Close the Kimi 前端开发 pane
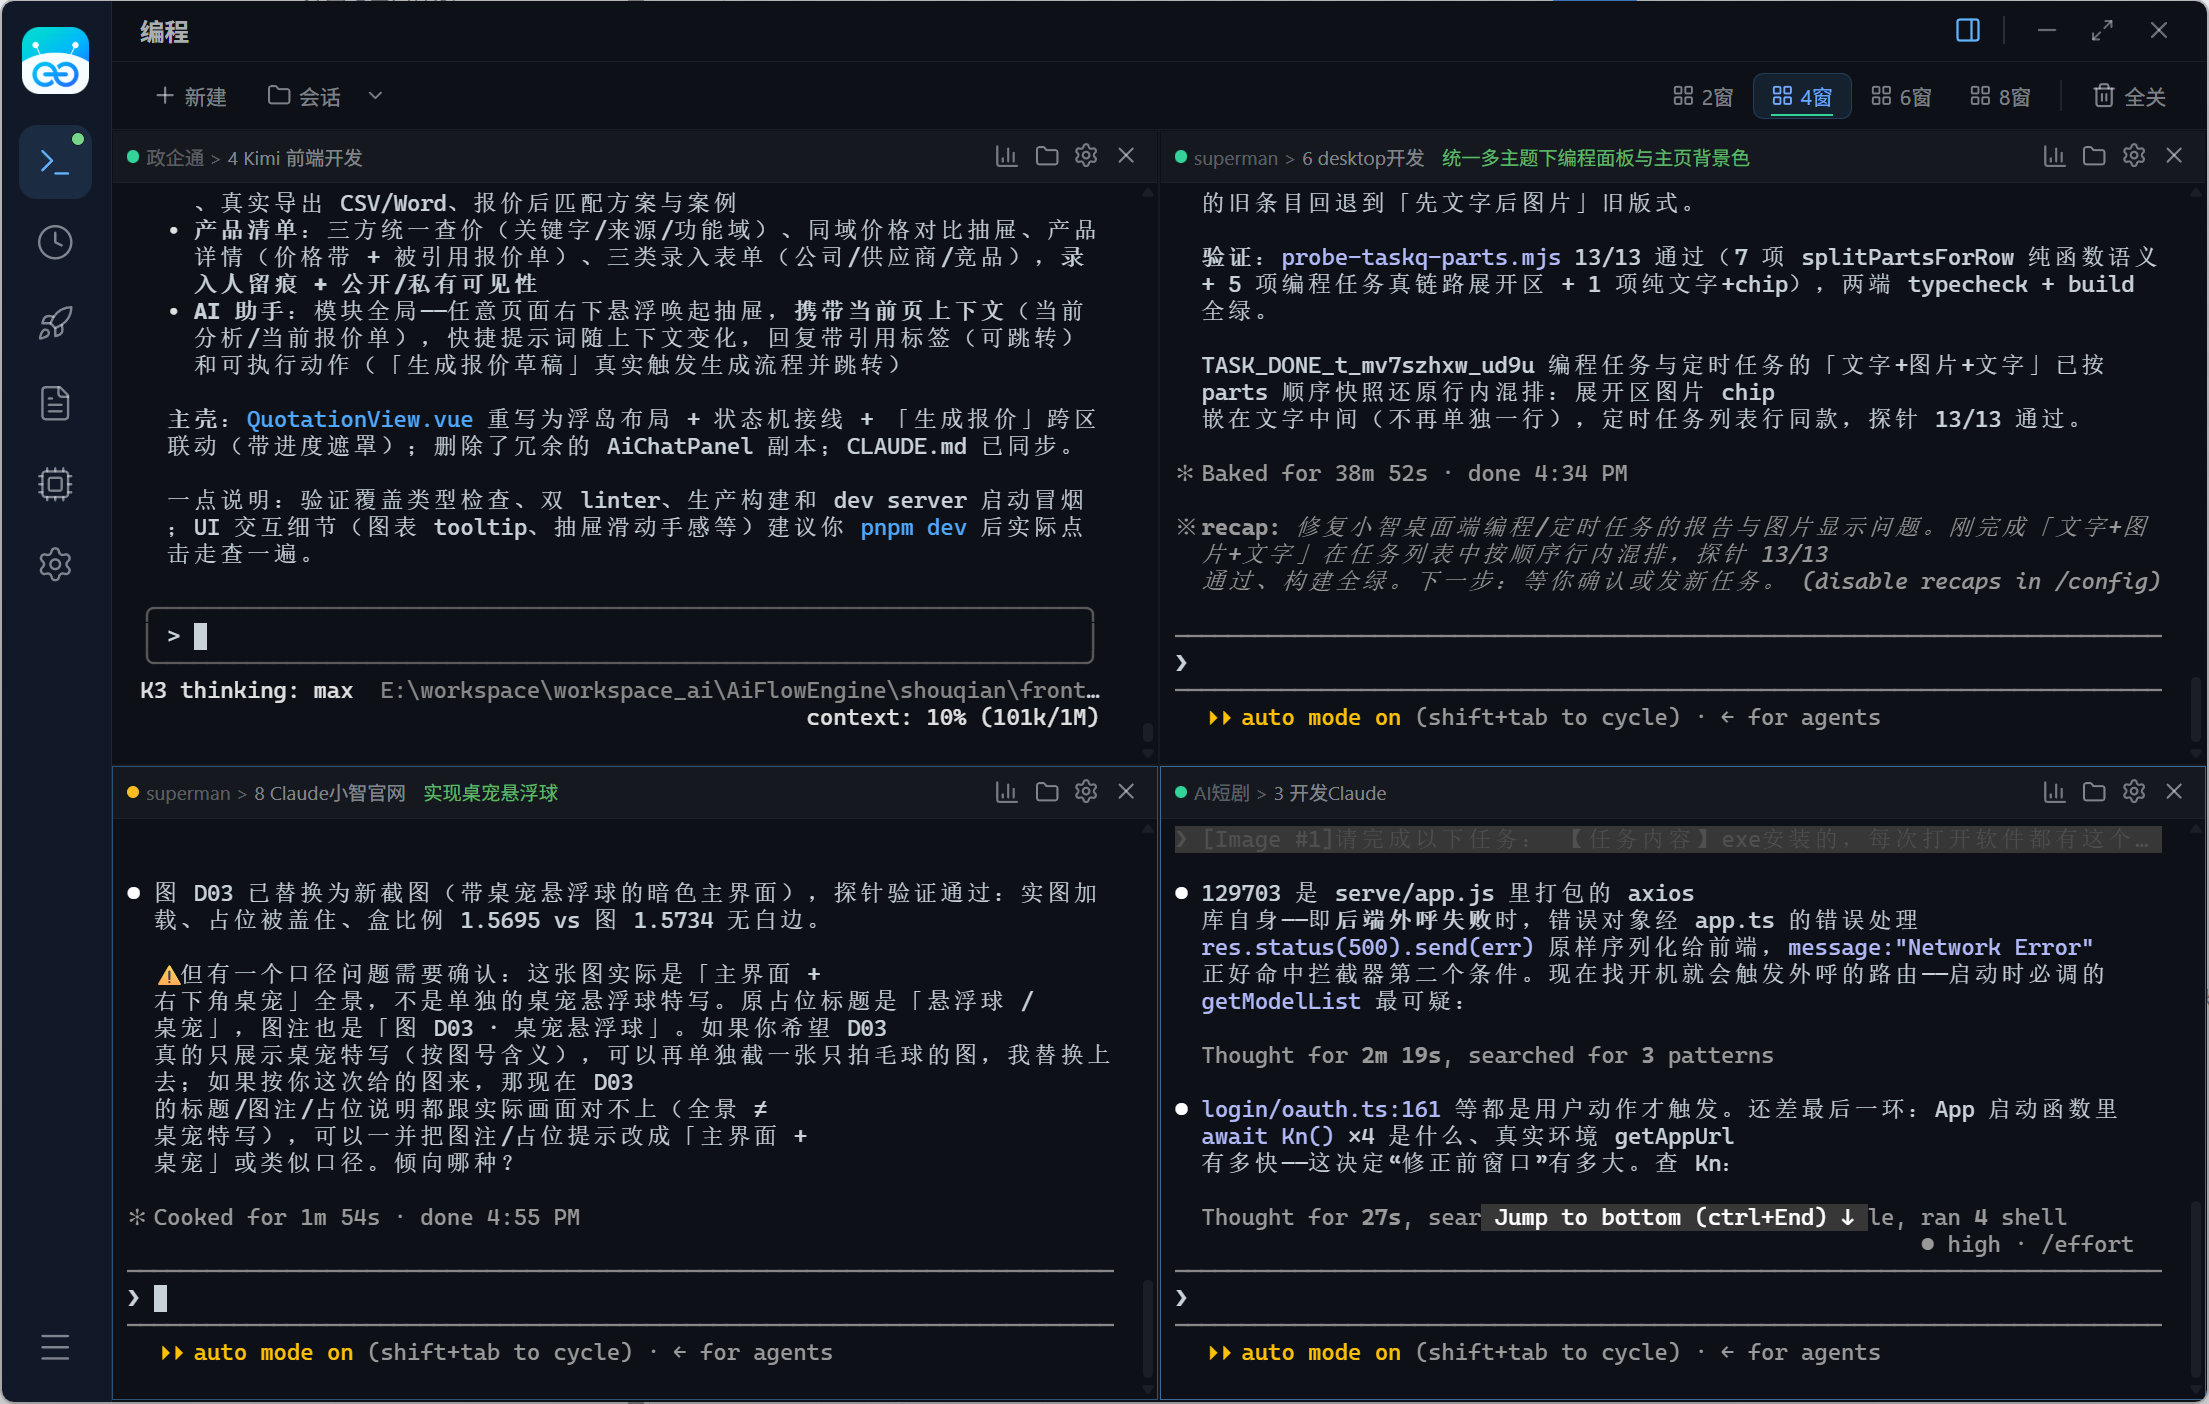2209x1404 pixels. (1126, 156)
